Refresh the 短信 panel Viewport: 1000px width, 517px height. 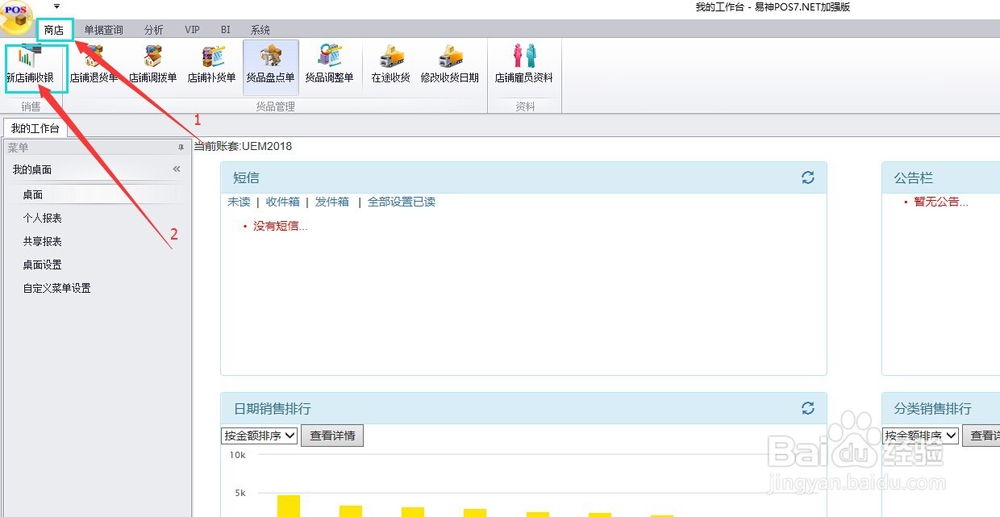pyautogui.click(x=808, y=178)
